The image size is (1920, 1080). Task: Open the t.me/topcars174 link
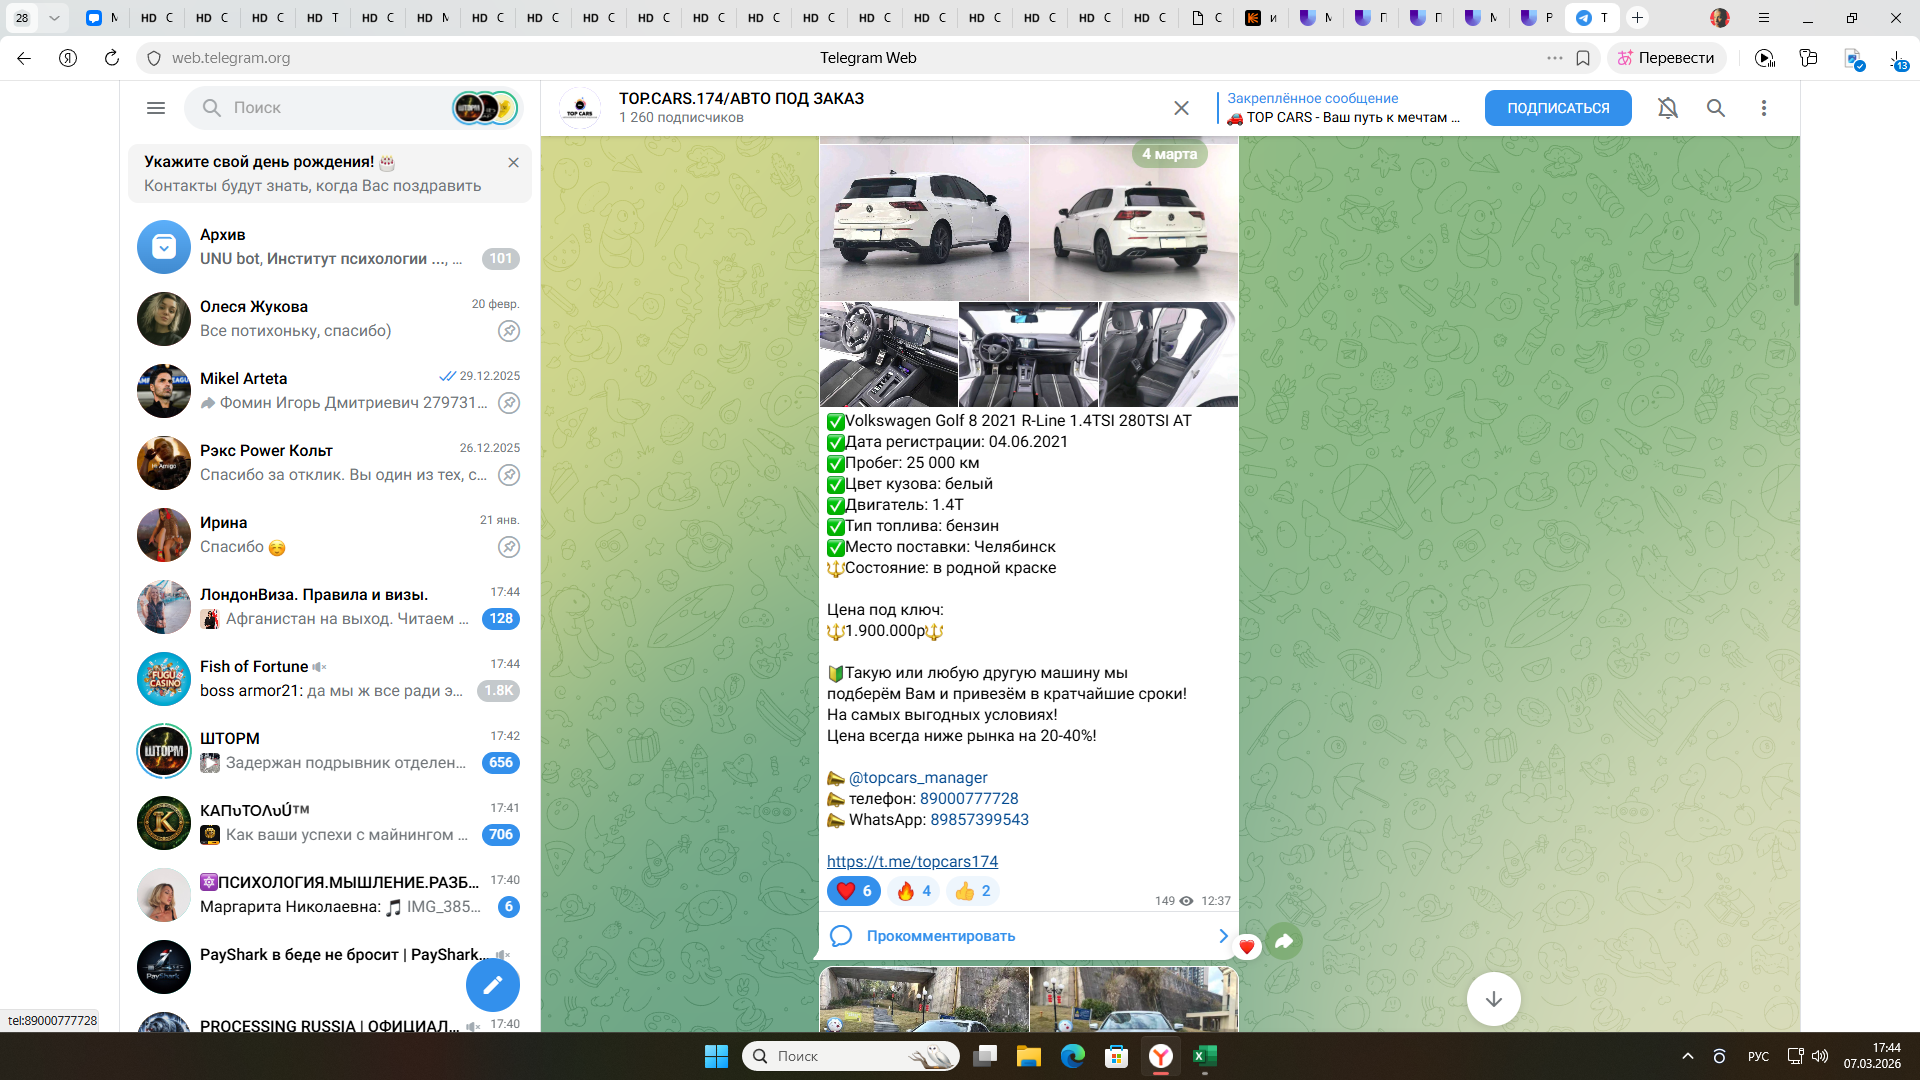(912, 862)
